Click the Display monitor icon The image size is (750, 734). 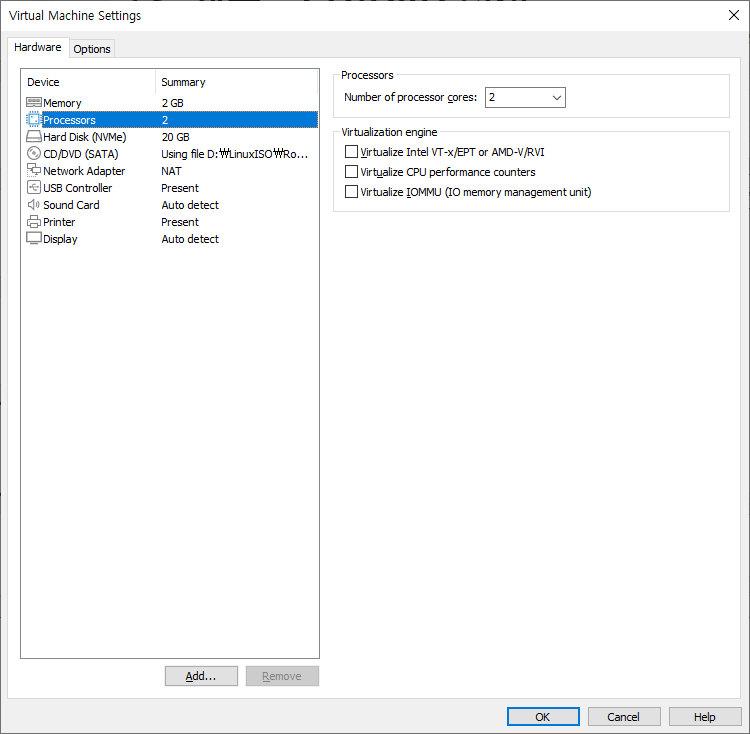click(x=33, y=238)
